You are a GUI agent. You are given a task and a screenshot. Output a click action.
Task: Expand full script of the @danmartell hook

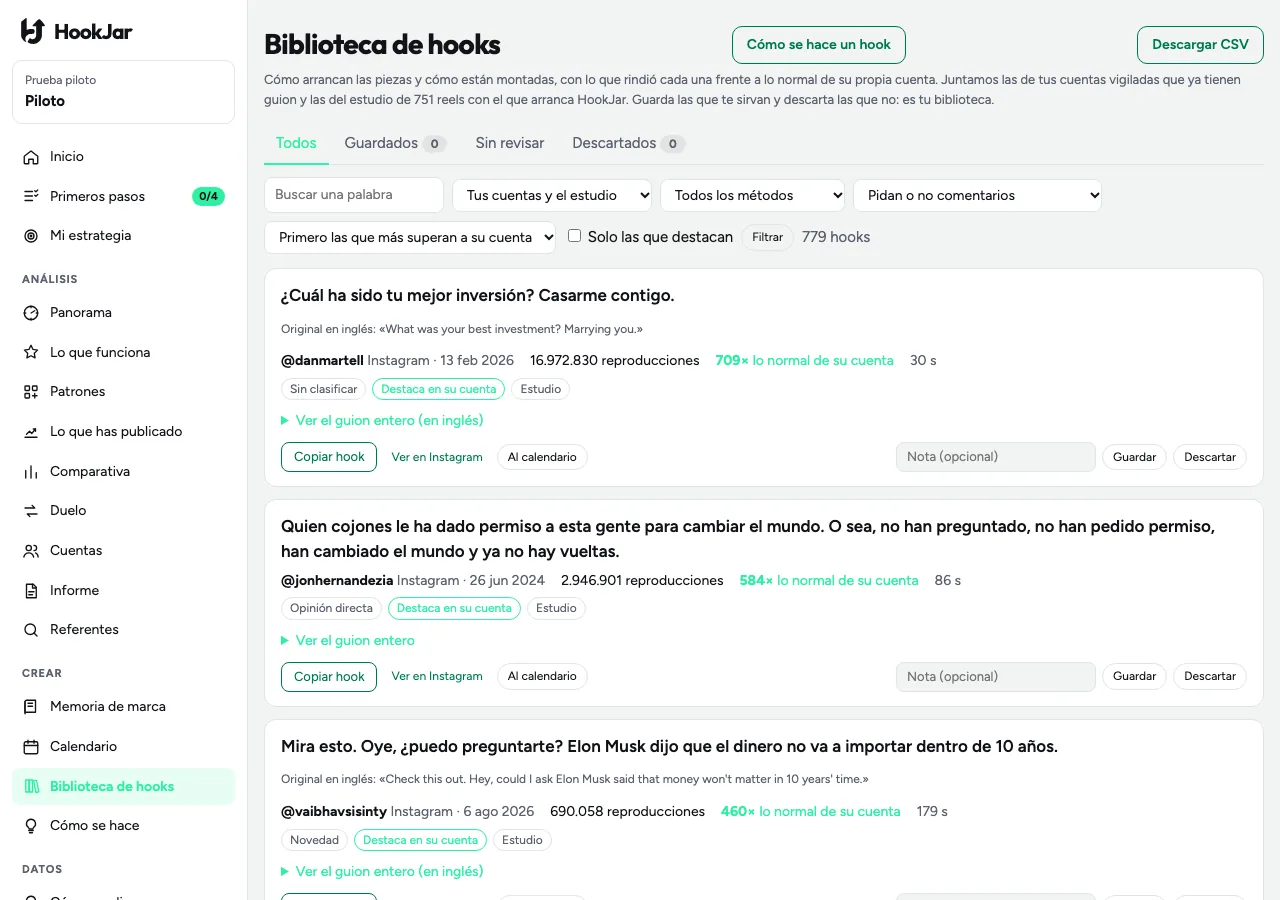click(x=382, y=420)
